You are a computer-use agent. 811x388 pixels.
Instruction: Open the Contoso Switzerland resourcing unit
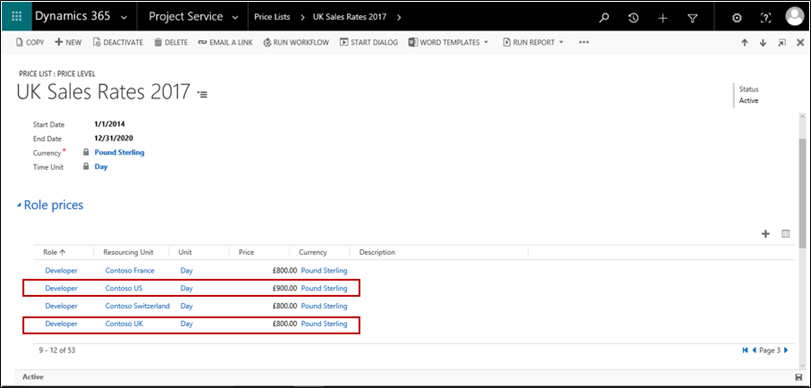[138, 306]
